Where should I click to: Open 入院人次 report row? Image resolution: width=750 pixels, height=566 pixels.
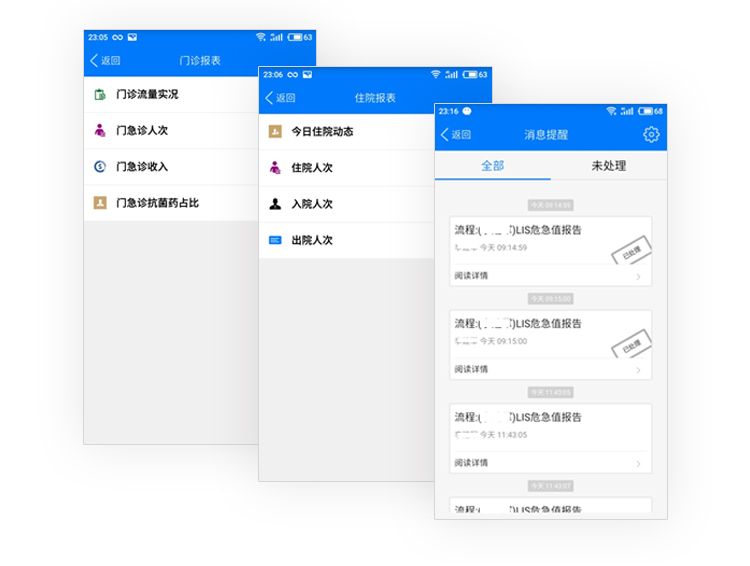346,204
